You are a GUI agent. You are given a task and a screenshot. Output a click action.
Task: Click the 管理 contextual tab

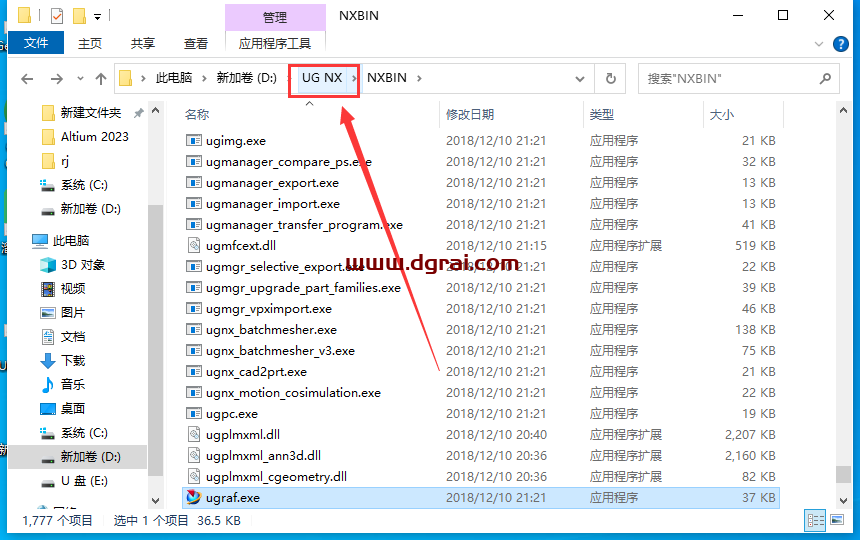click(x=275, y=17)
